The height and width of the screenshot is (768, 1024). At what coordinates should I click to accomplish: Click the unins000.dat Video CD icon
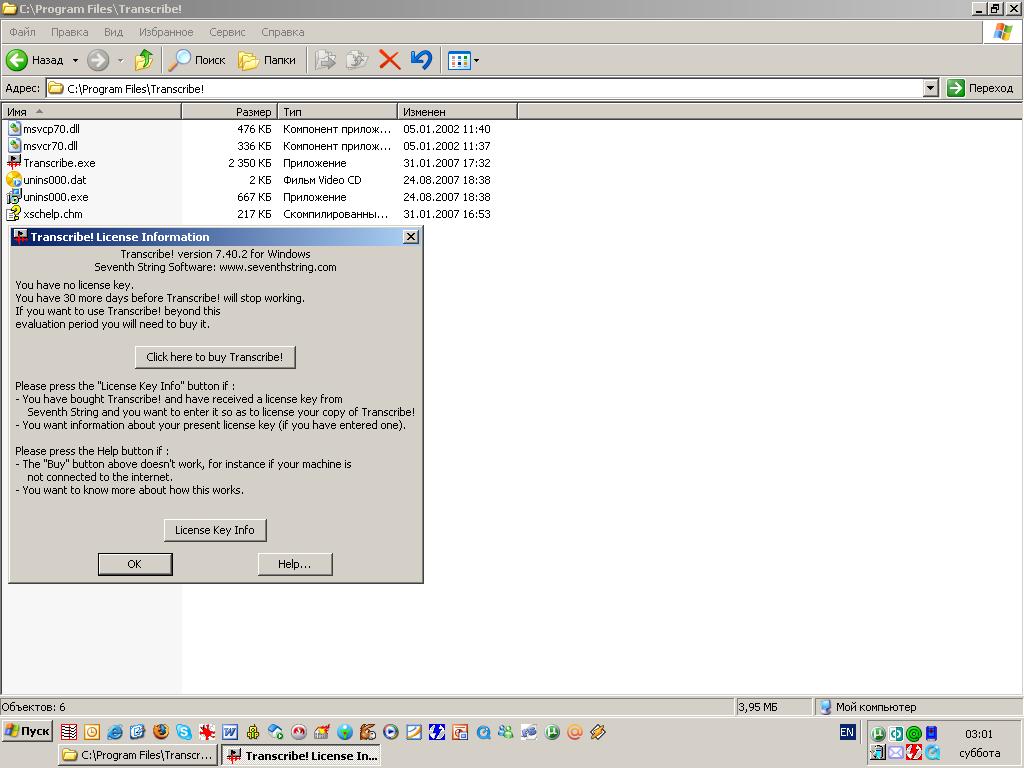click(x=14, y=179)
